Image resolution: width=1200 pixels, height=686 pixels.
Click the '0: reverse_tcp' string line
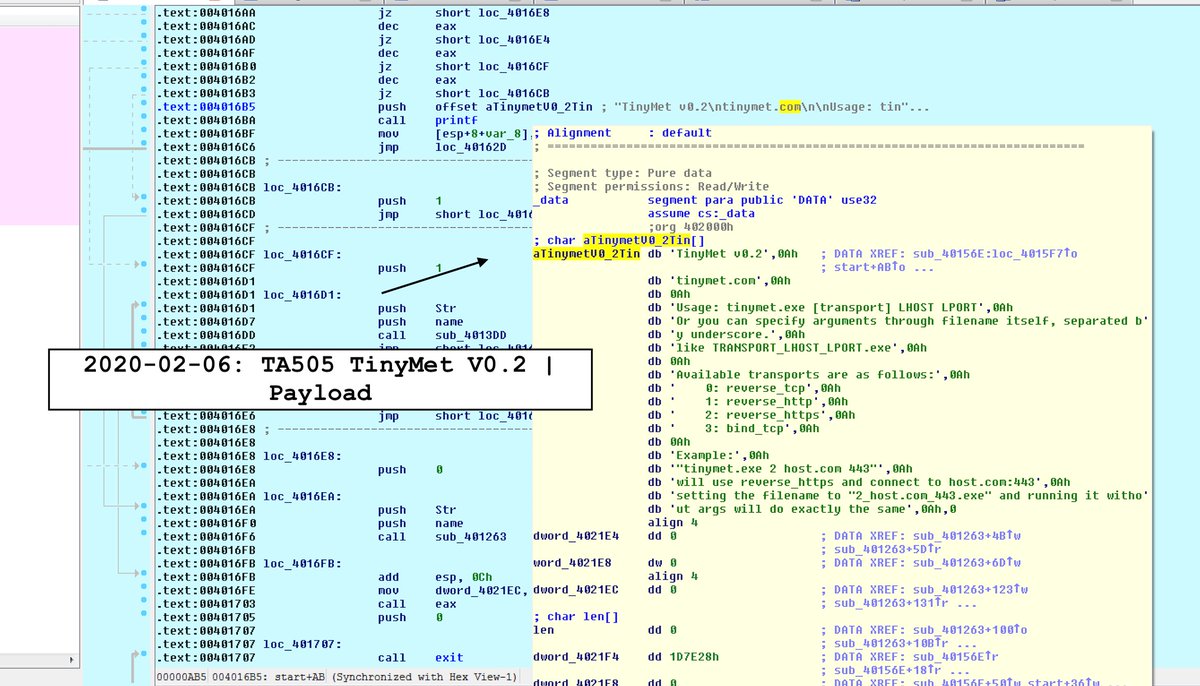[745, 388]
